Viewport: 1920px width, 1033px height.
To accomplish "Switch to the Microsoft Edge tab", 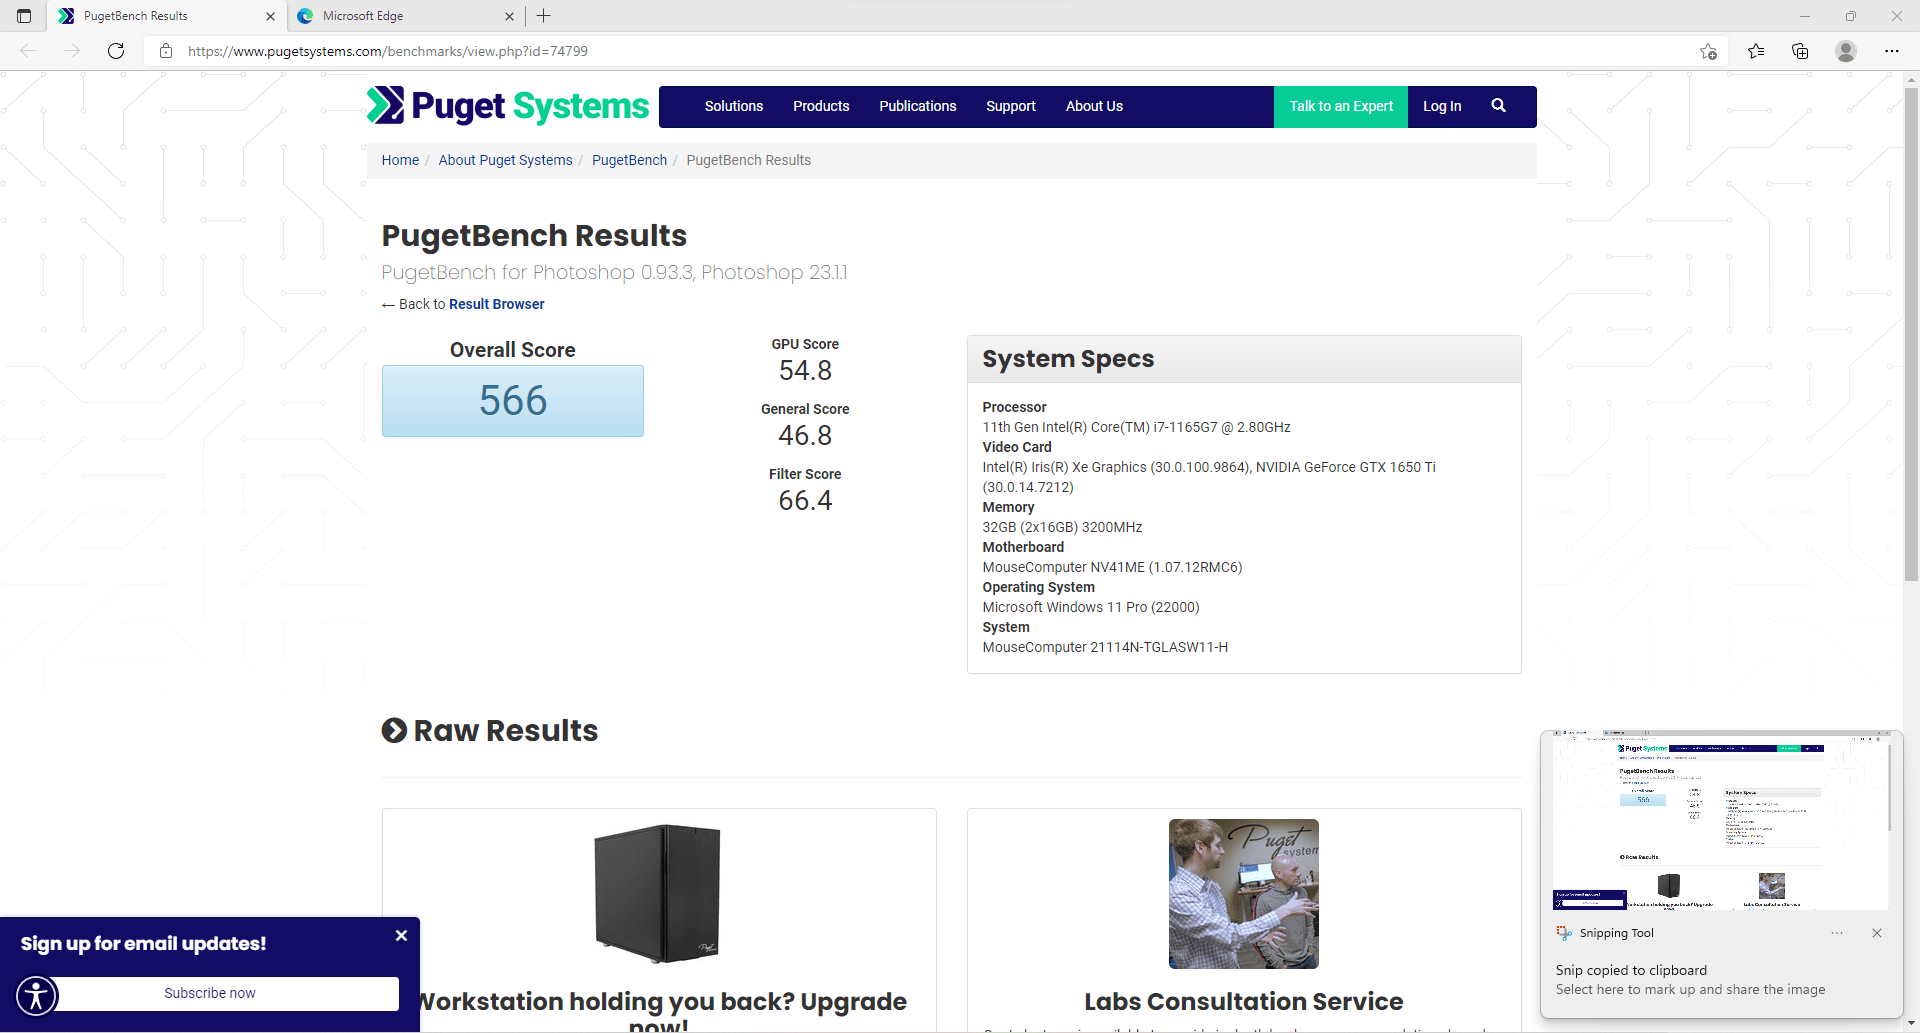I will [405, 16].
